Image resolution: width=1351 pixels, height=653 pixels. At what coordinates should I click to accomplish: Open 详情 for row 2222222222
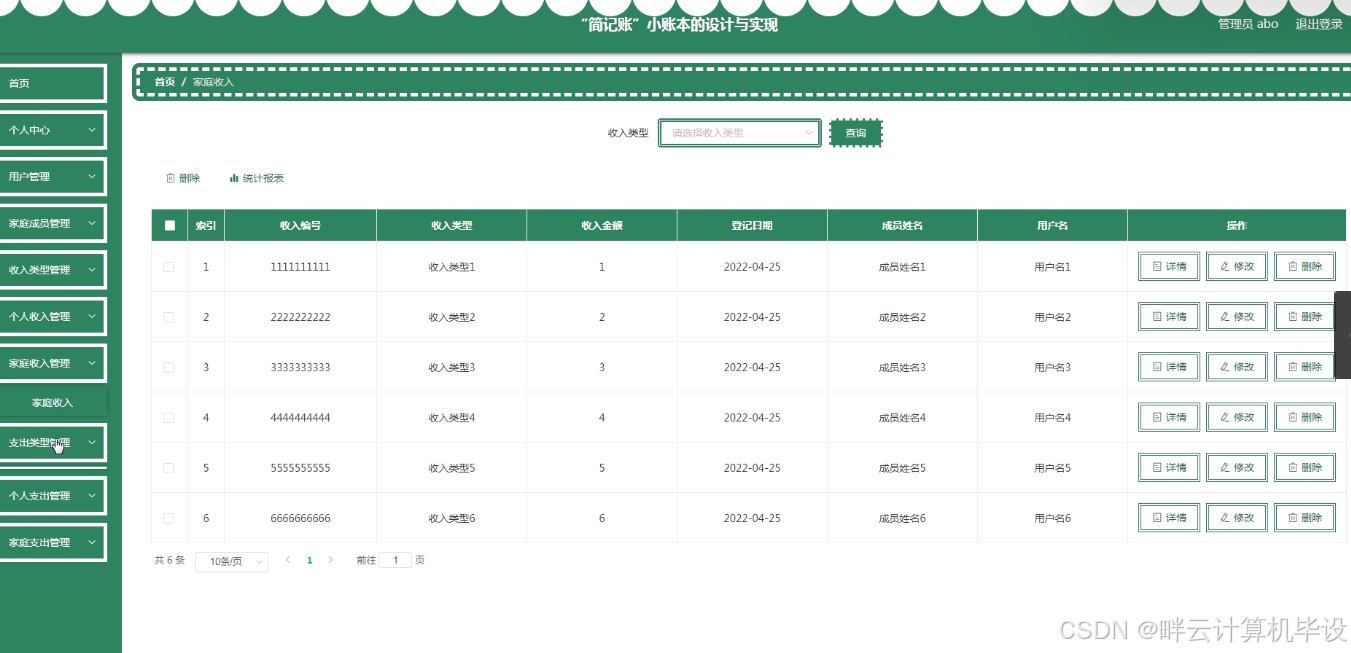[1169, 317]
